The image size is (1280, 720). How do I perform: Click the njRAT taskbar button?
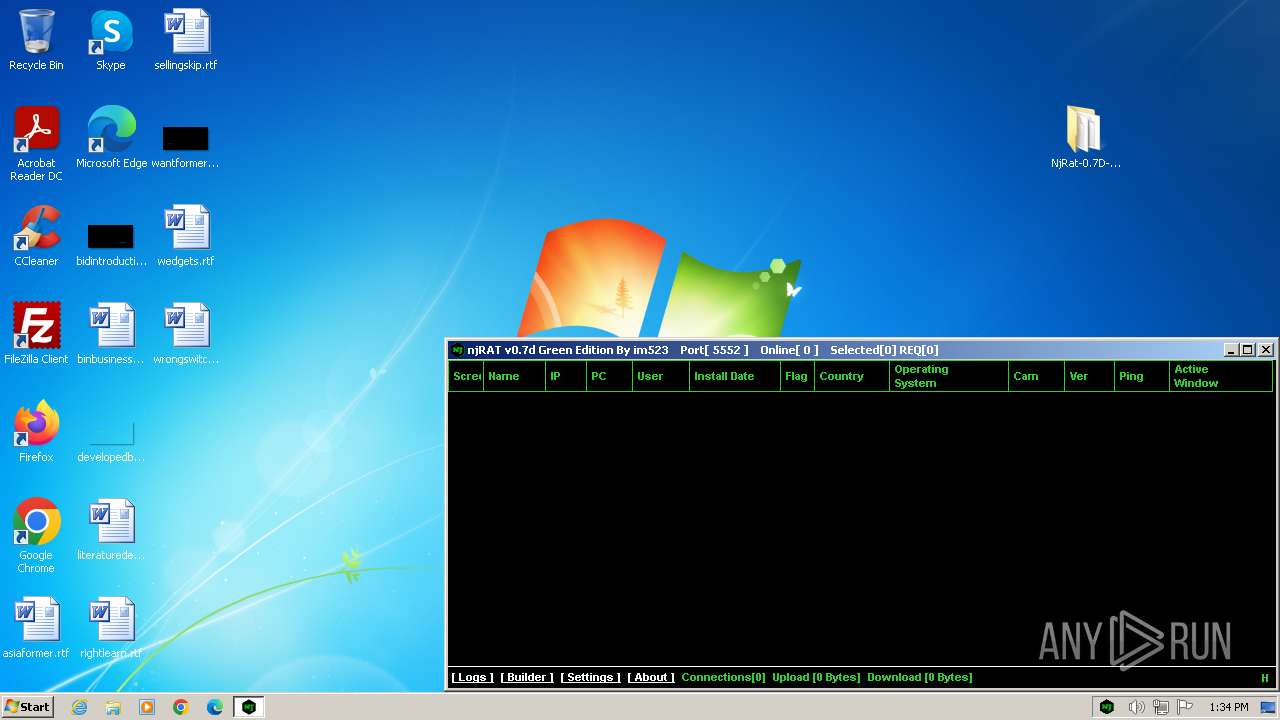click(249, 707)
